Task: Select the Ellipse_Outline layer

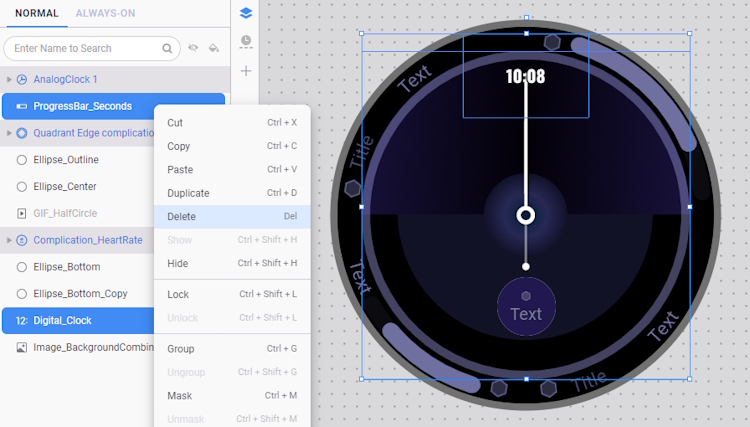Action: (x=66, y=160)
